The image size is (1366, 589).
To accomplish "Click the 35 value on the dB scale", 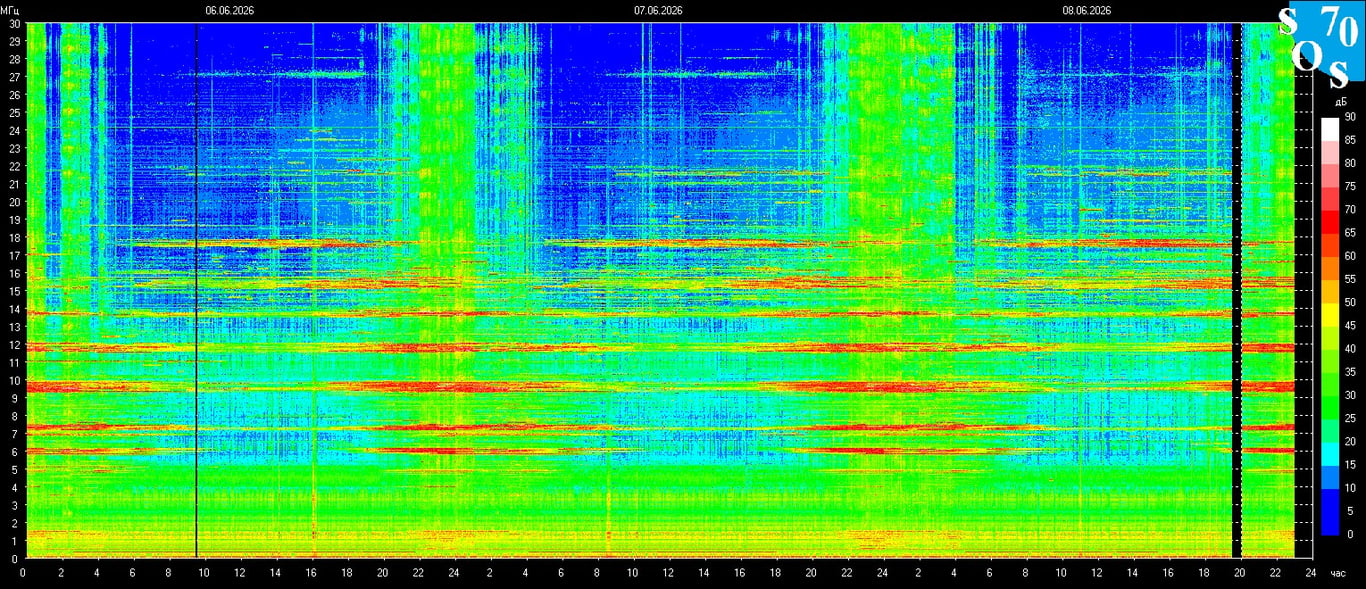I will (x=1350, y=372).
